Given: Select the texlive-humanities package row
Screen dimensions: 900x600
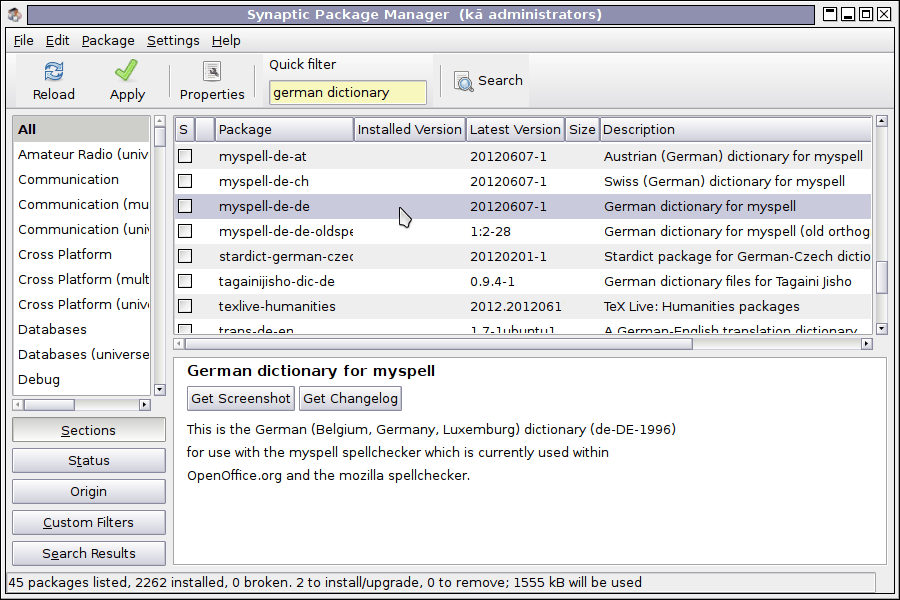Looking at the screenshot, I should pyautogui.click(x=523, y=306).
